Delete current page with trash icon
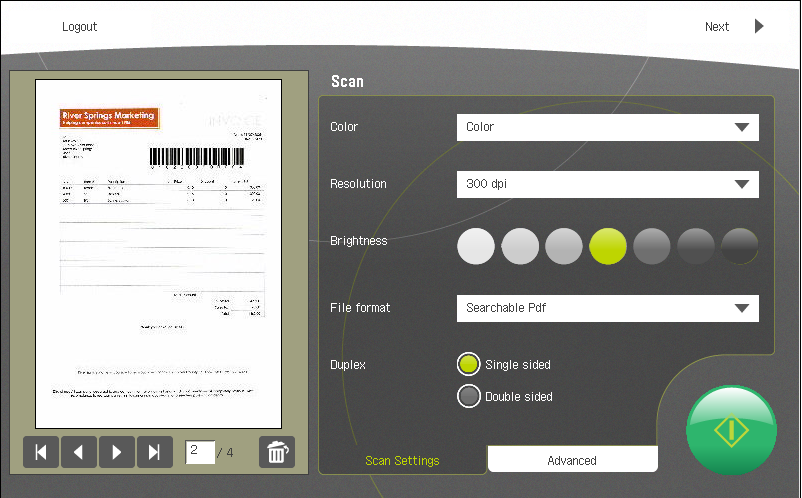This screenshot has height=498, width=802. (277, 452)
